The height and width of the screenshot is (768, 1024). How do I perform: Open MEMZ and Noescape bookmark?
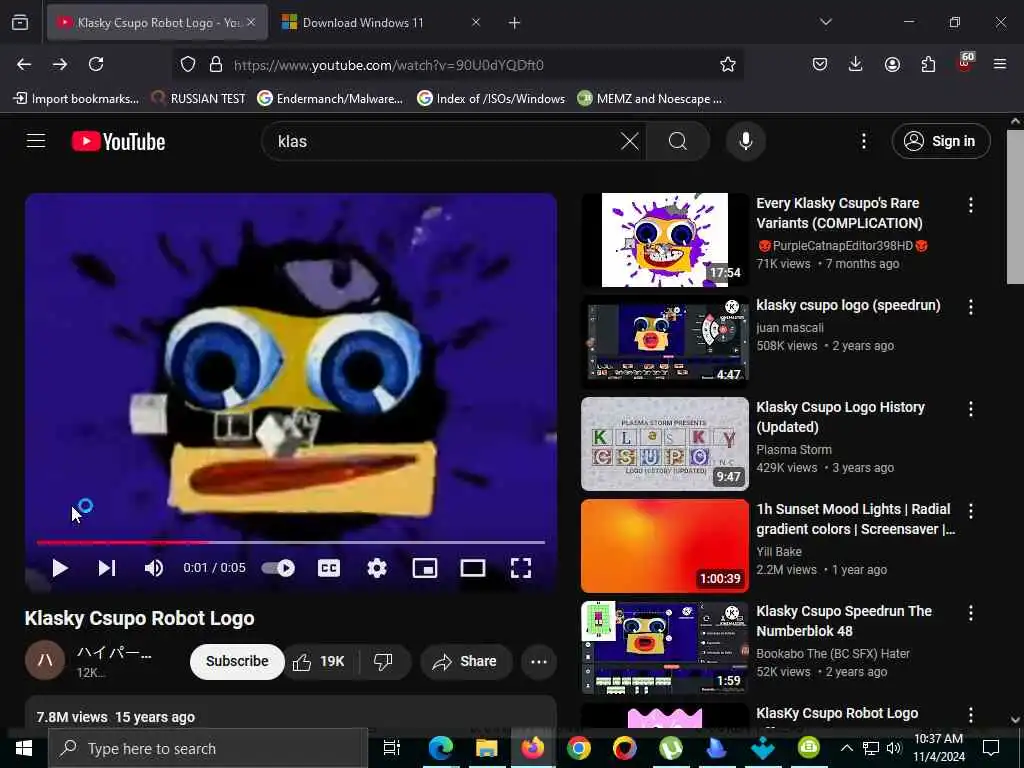coord(650,99)
